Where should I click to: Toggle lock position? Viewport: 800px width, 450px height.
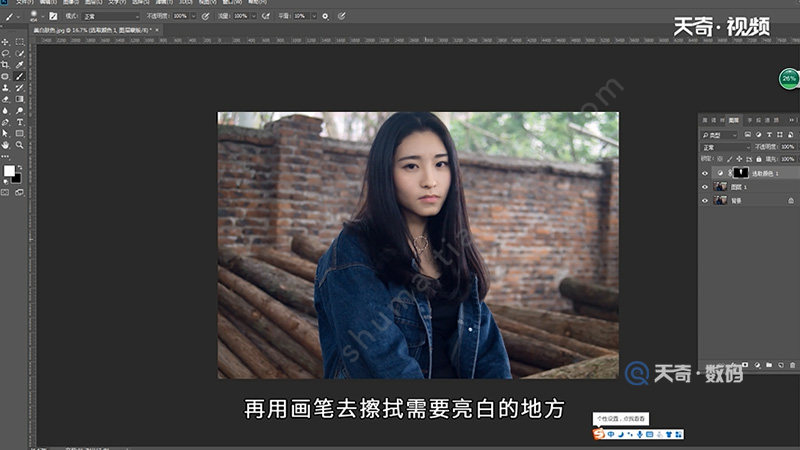coord(739,159)
